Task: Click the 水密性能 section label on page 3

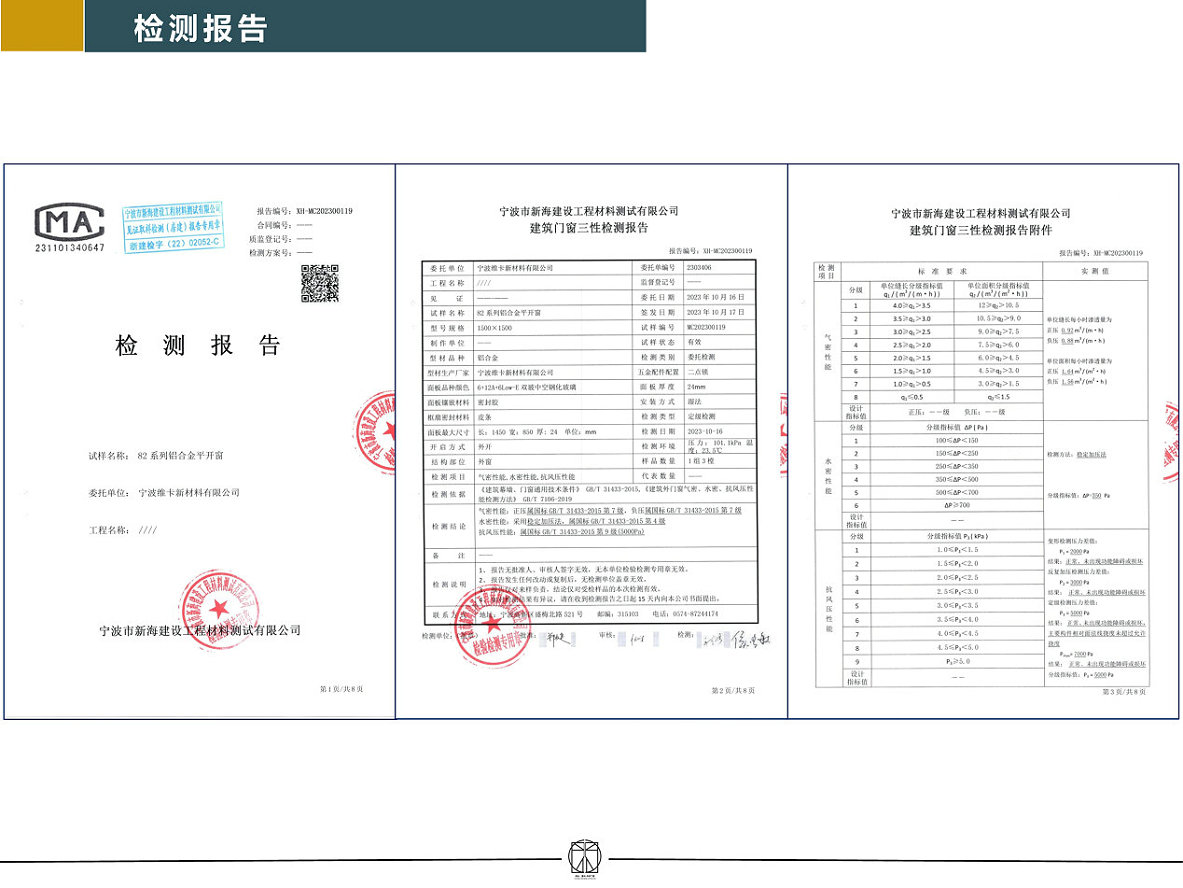Action: tap(828, 475)
